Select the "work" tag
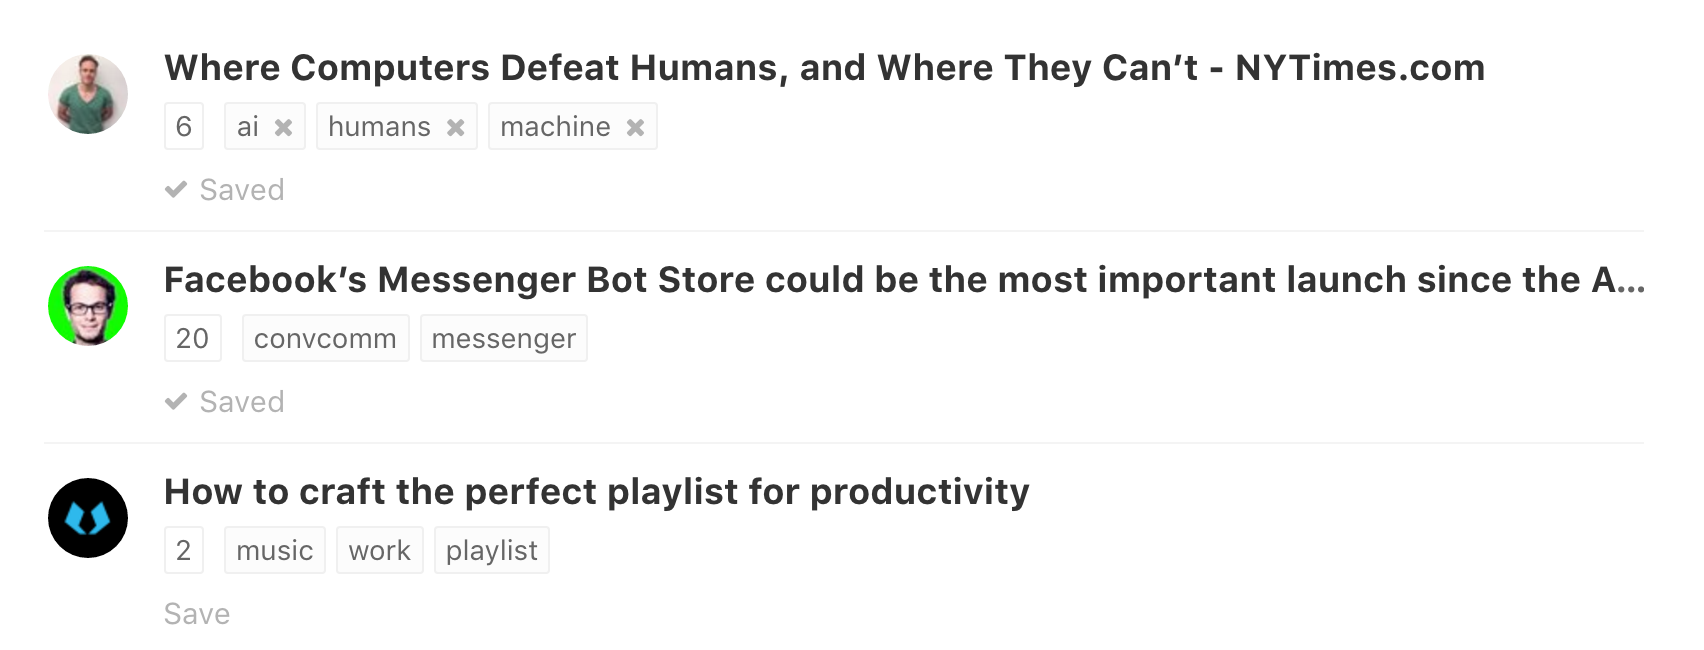 click(x=379, y=551)
